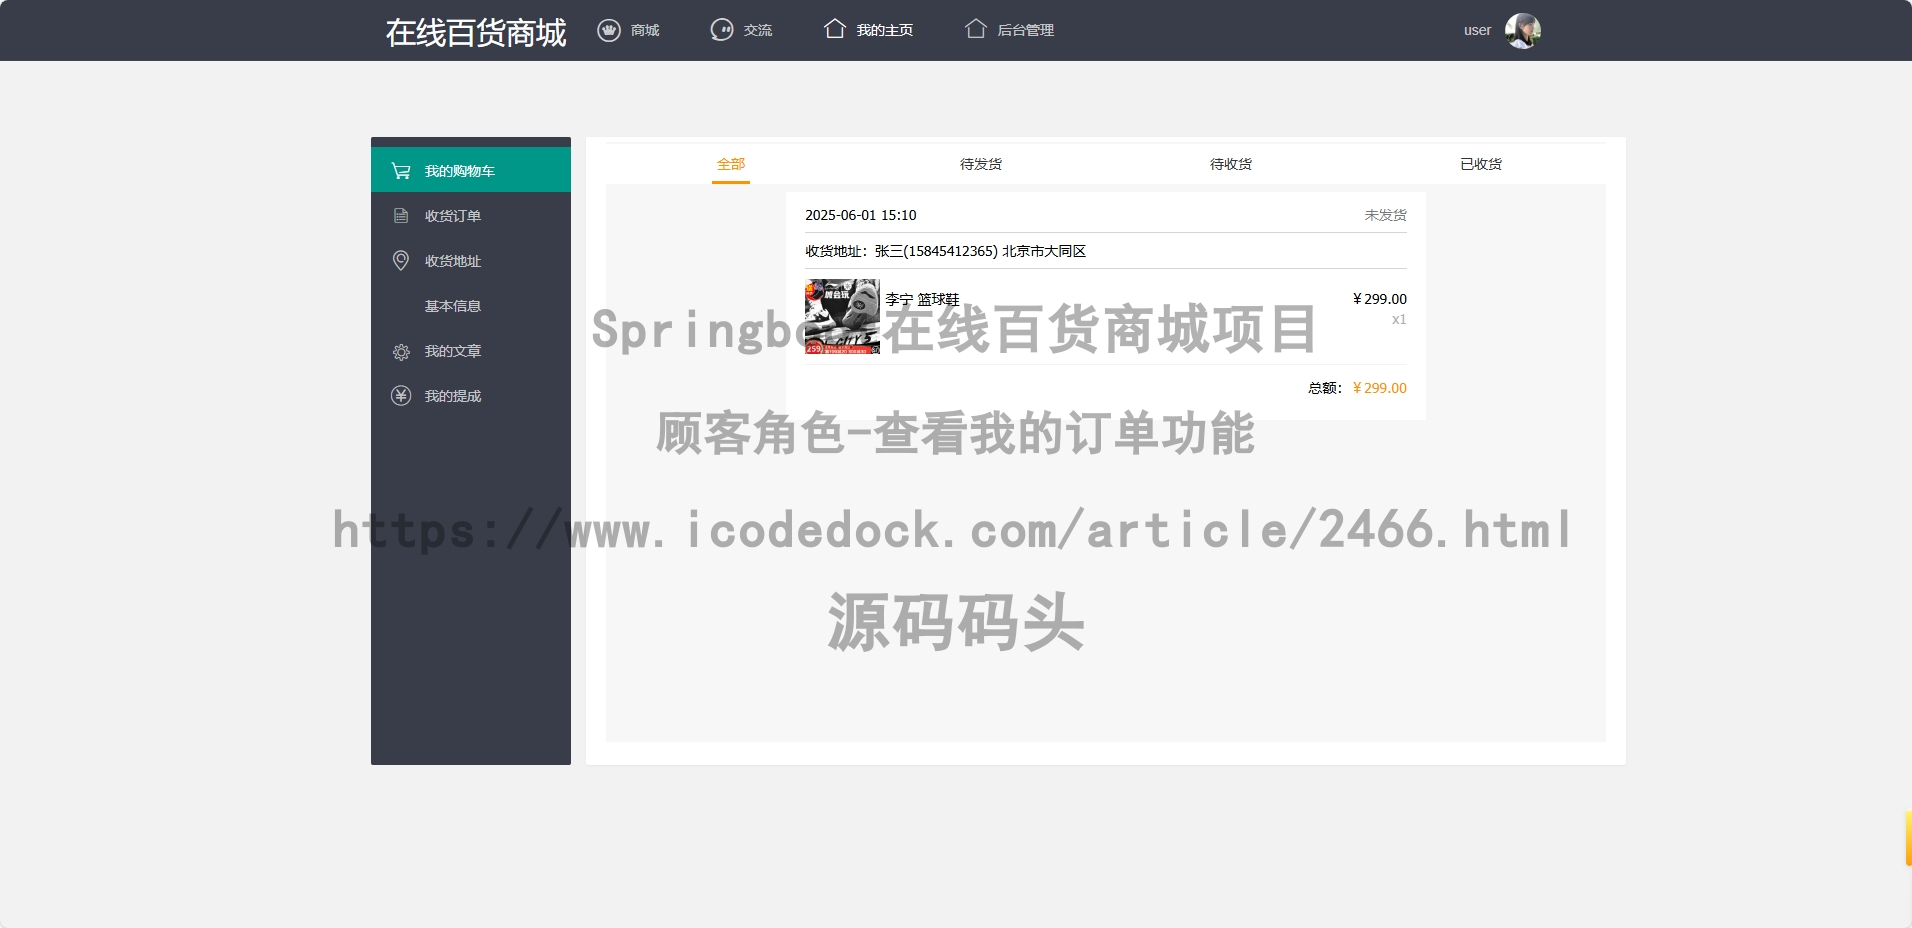Viewport: 1912px width, 928px height.
Task: Select 收货订单 in the sidebar
Action: (471, 215)
